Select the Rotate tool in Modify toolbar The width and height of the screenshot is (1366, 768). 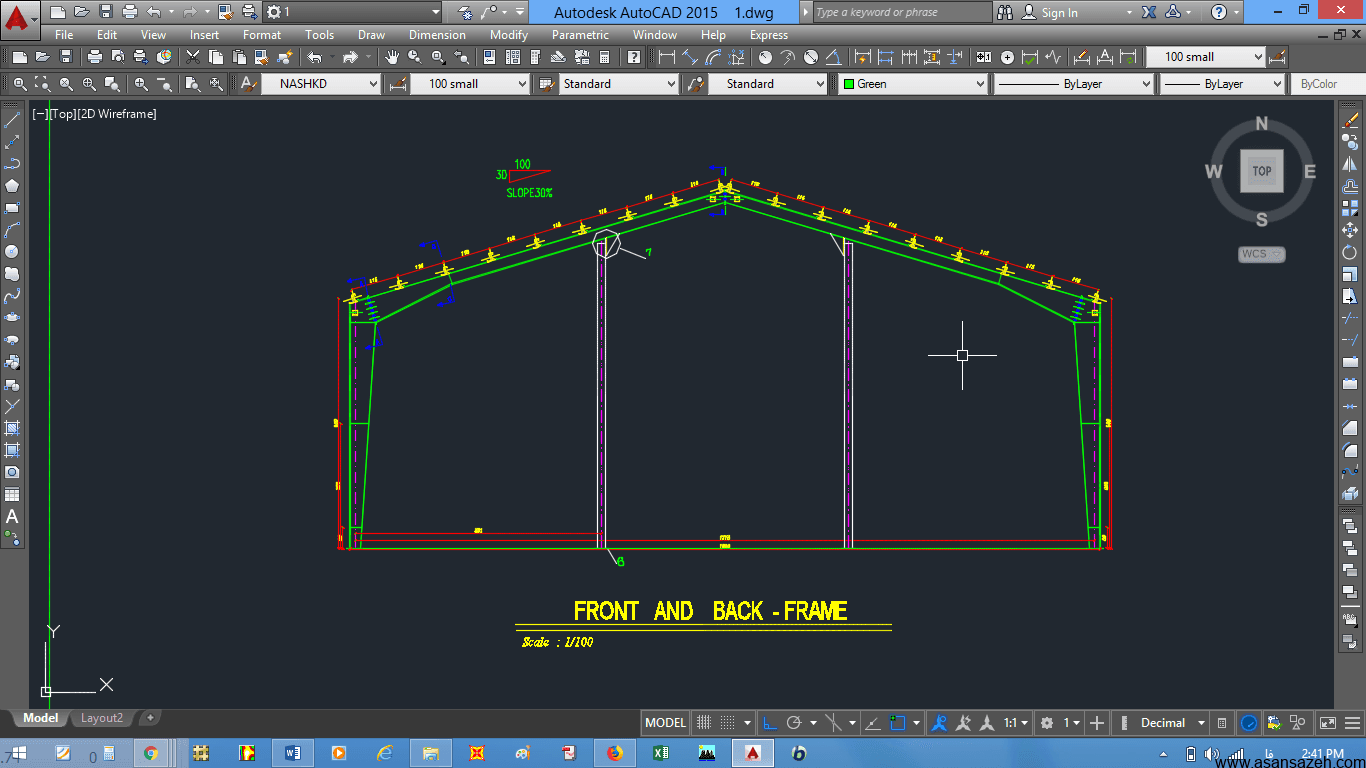click(1350, 252)
